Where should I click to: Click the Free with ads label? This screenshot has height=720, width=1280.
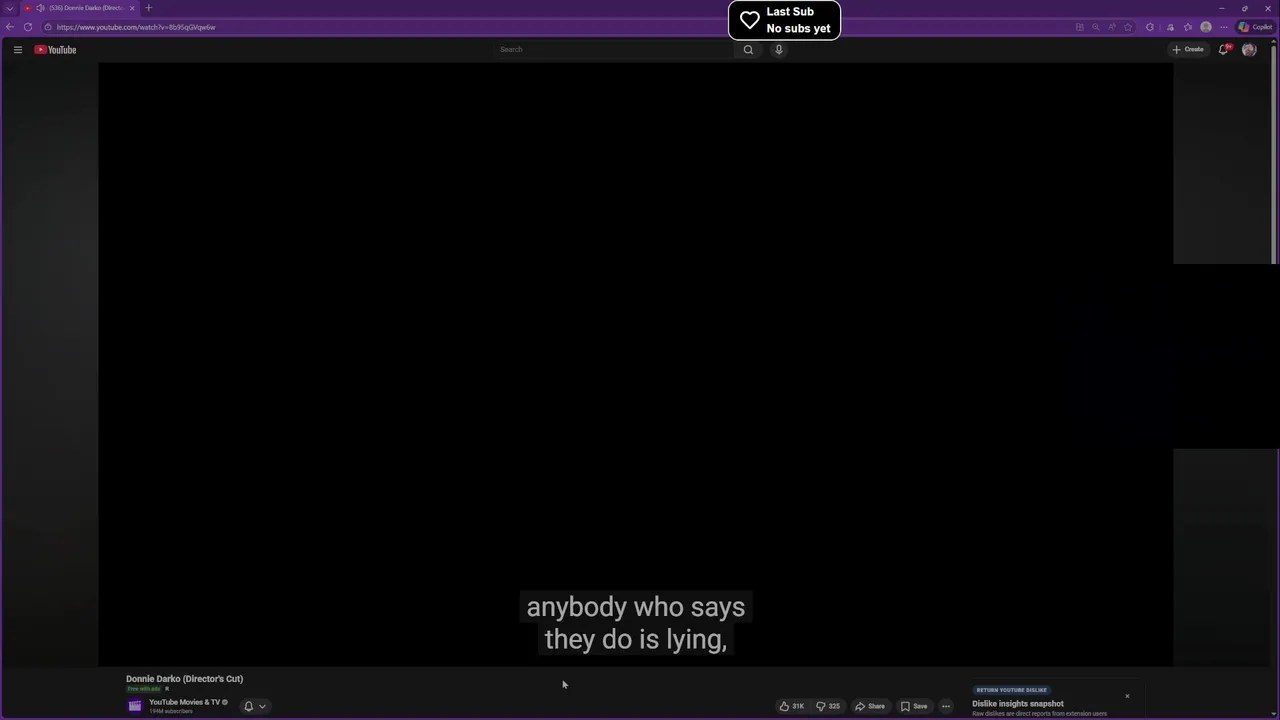coord(144,689)
